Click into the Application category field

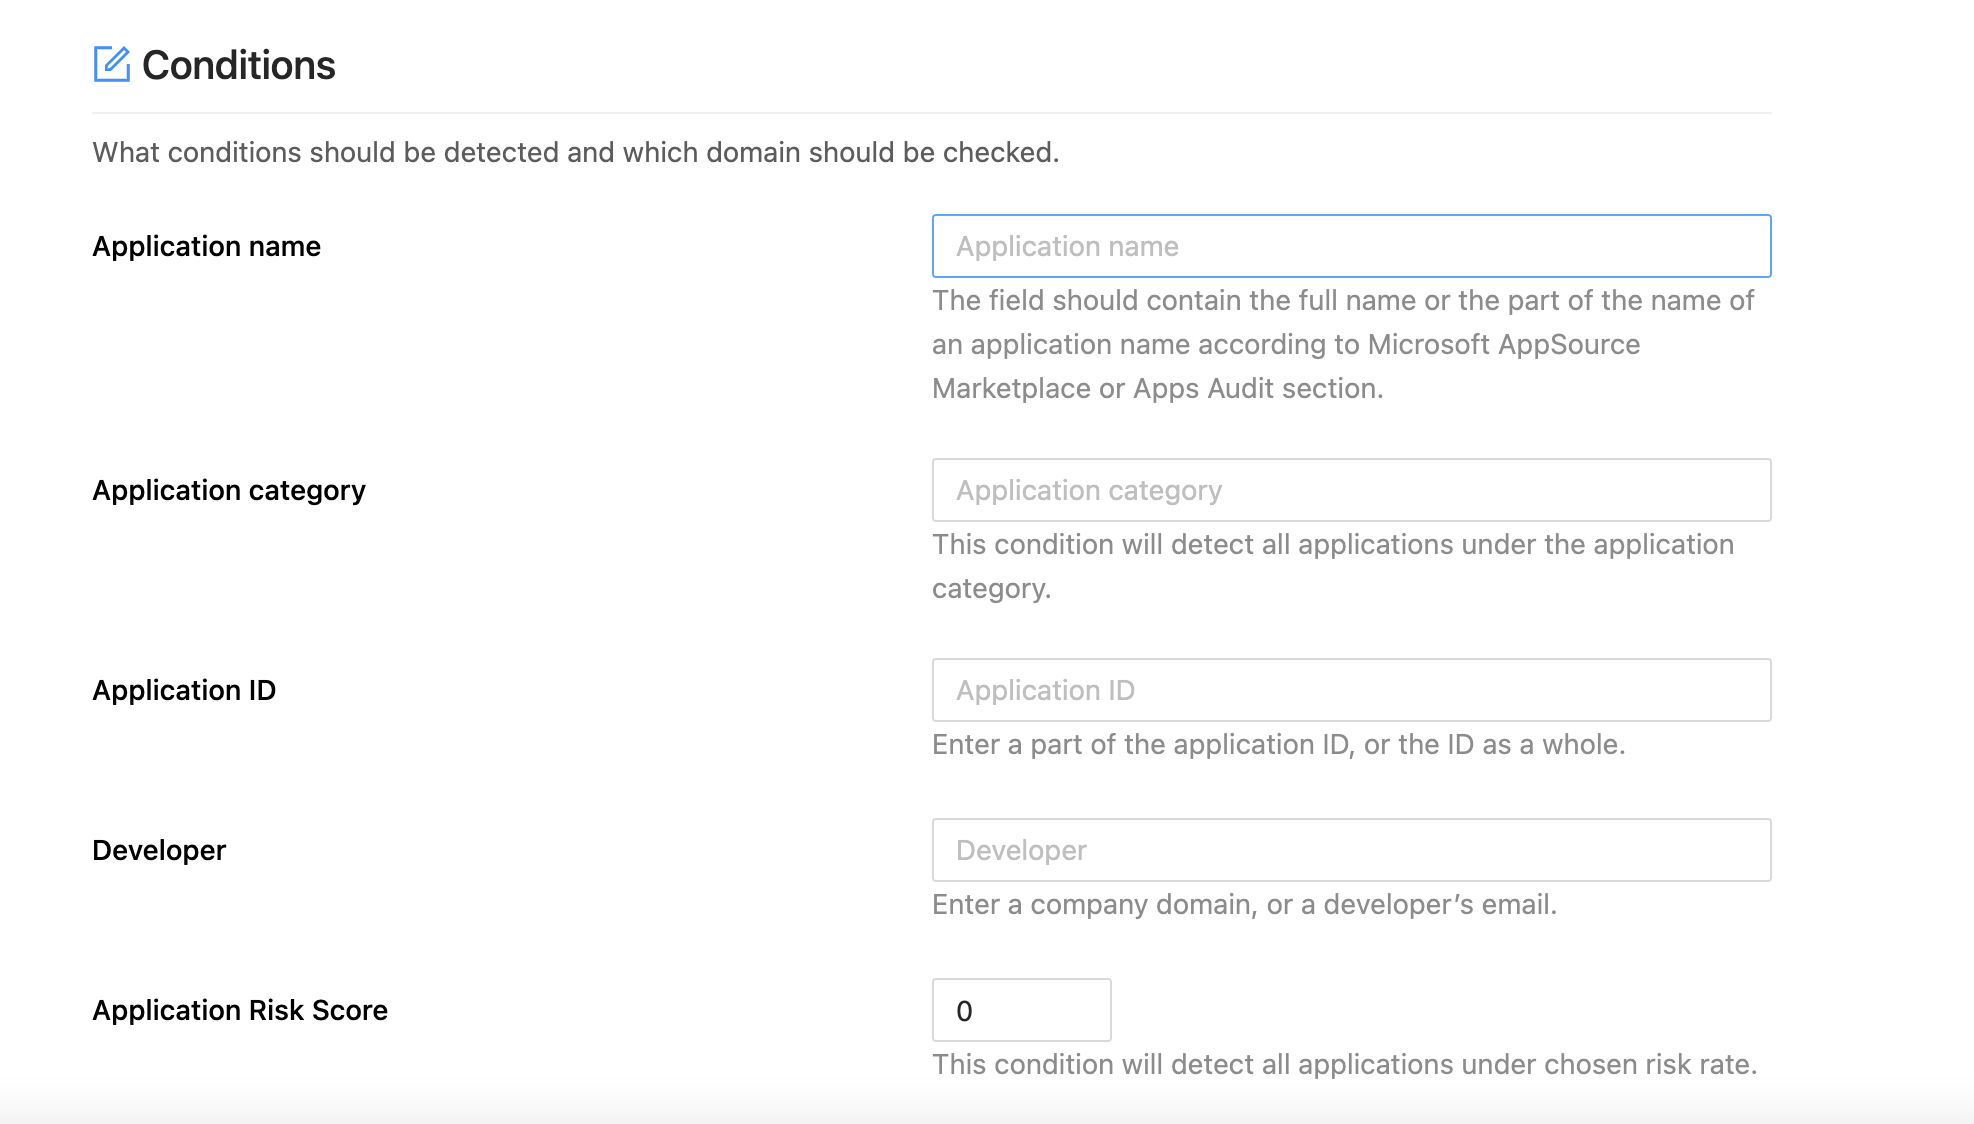pos(1350,490)
